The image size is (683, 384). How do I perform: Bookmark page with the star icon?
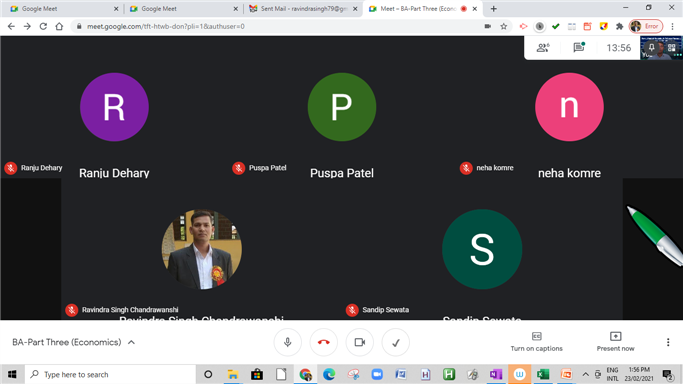pos(504,26)
